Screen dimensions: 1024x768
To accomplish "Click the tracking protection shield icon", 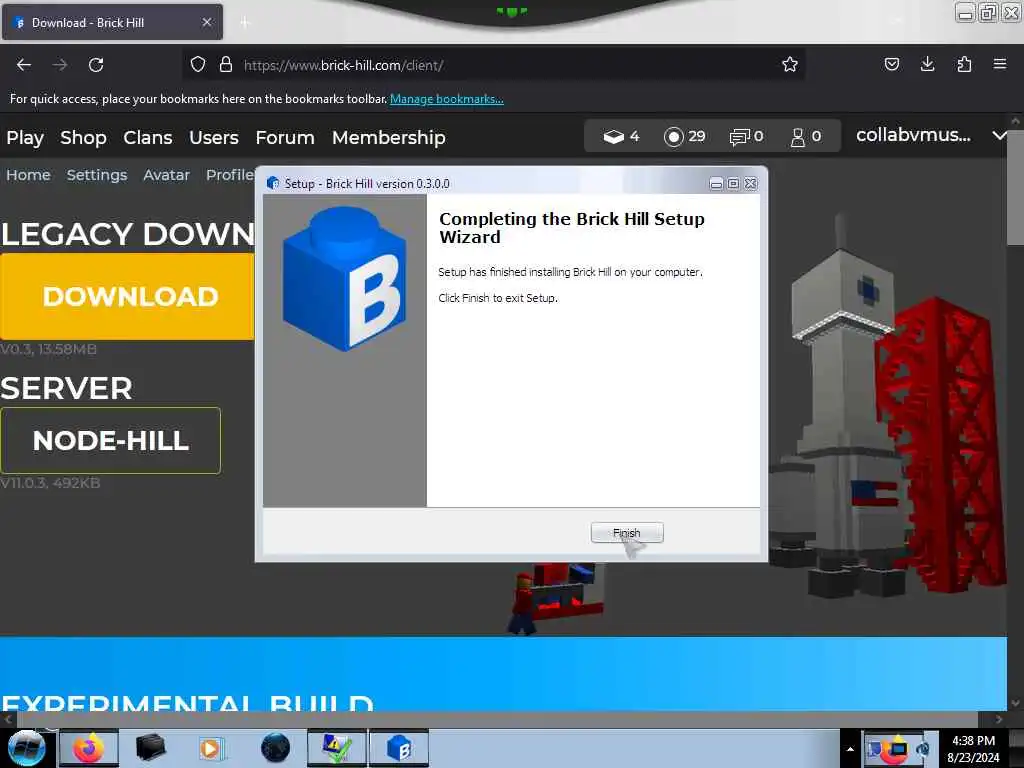I will [x=198, y=65].
